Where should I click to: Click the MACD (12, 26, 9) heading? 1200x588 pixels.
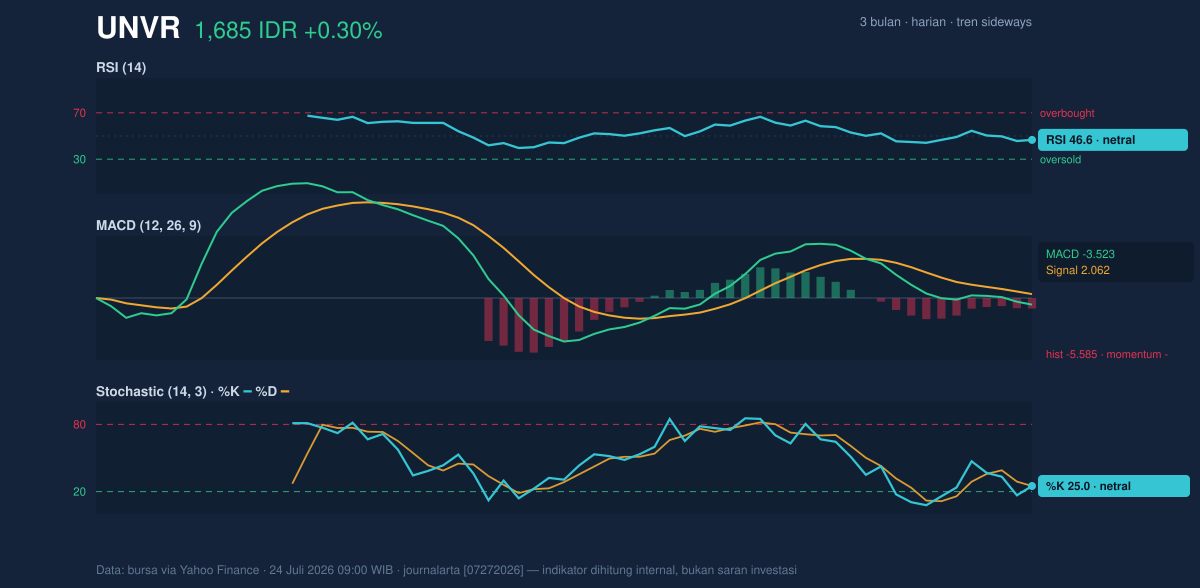tap(148, 226)
